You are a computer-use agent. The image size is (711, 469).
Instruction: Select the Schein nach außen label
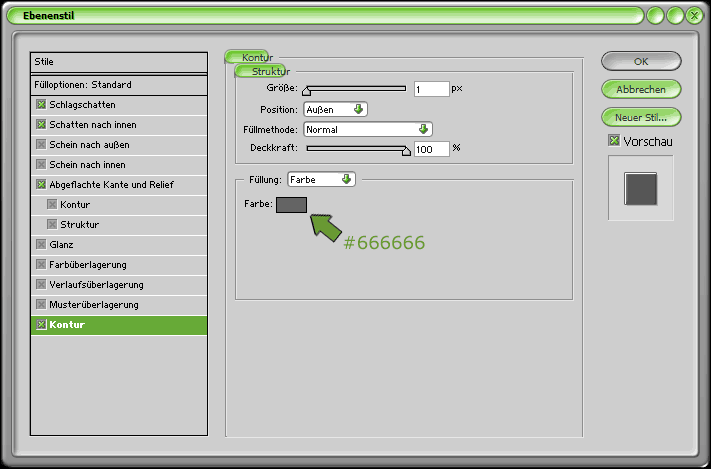89,145
